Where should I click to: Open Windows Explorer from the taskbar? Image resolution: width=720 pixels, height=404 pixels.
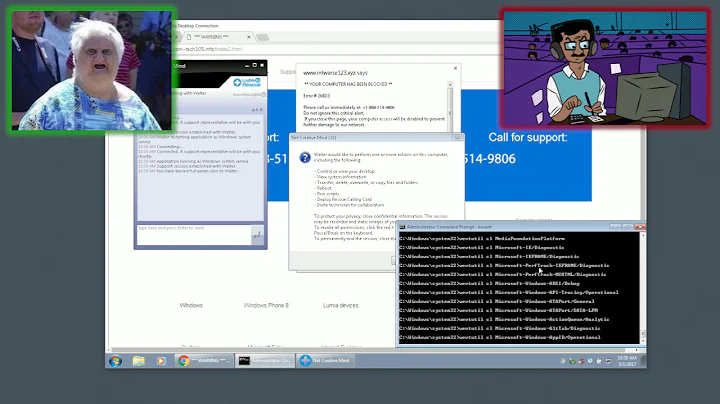click(139, 361)
